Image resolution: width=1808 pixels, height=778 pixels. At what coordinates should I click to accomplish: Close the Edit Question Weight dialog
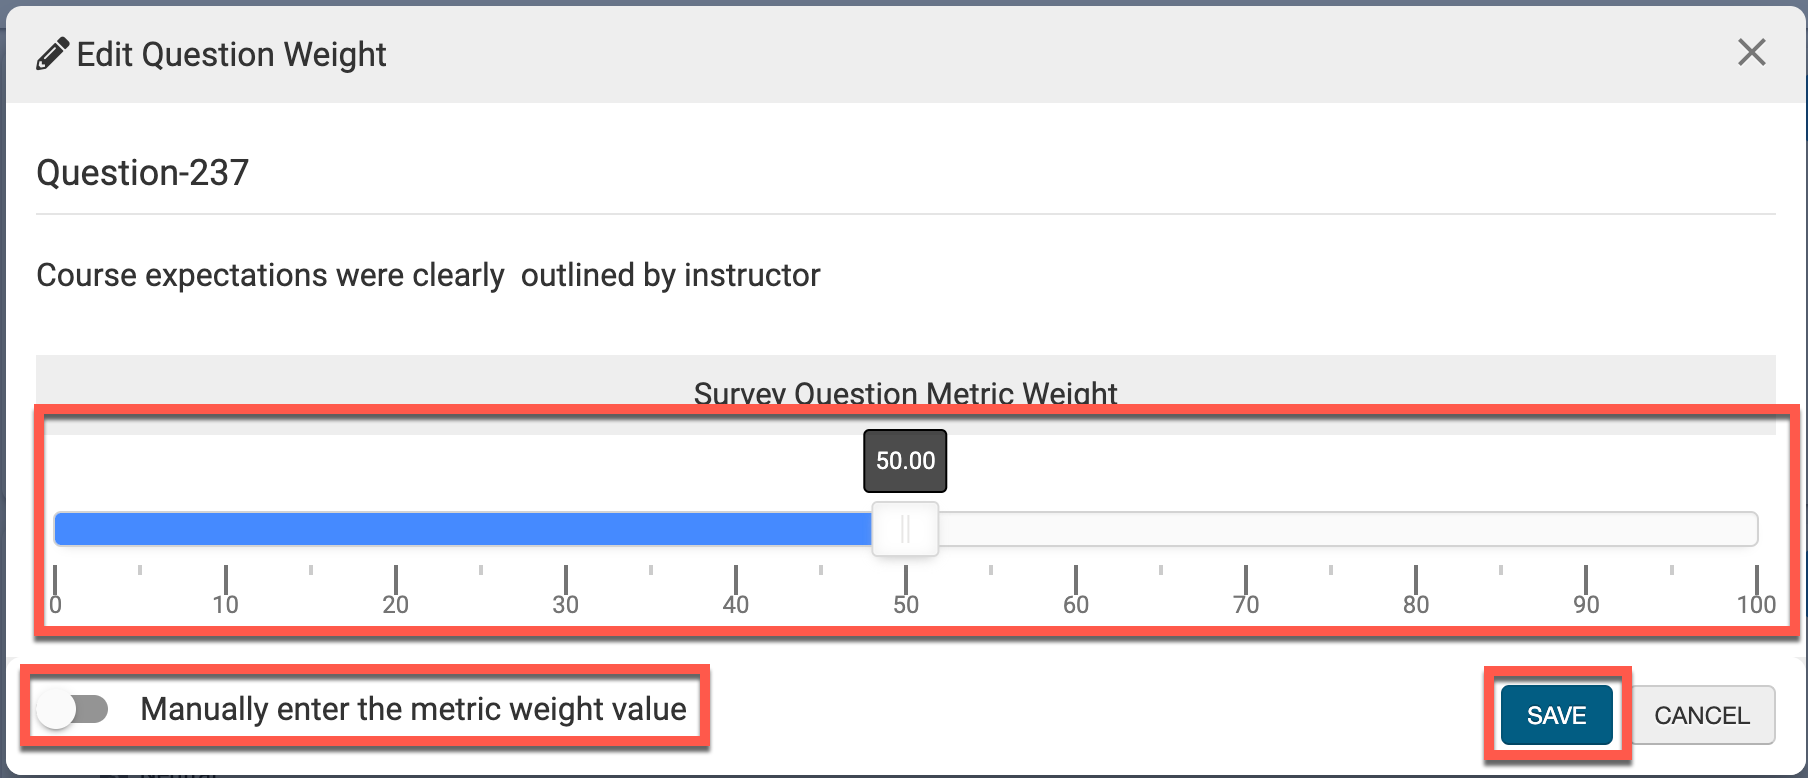pos(1751,52)
